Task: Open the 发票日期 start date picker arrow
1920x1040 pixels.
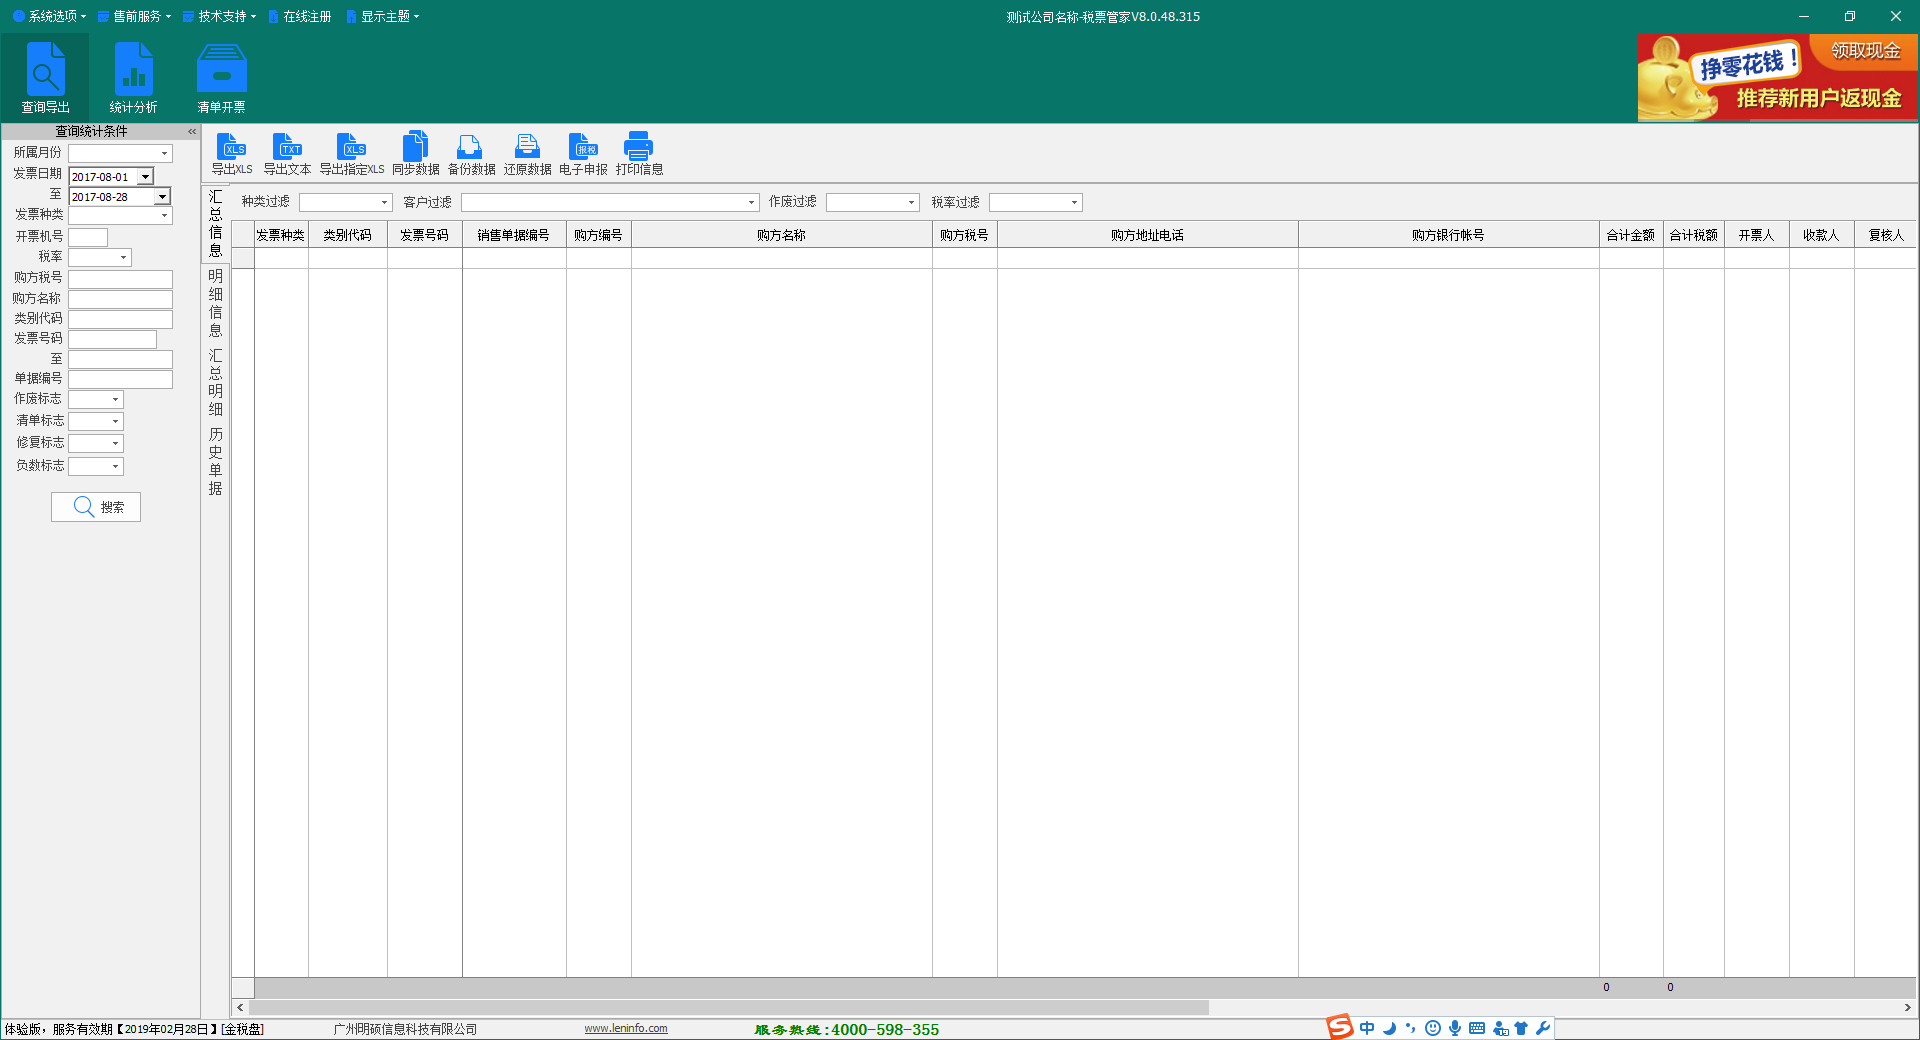Action: 145,177
